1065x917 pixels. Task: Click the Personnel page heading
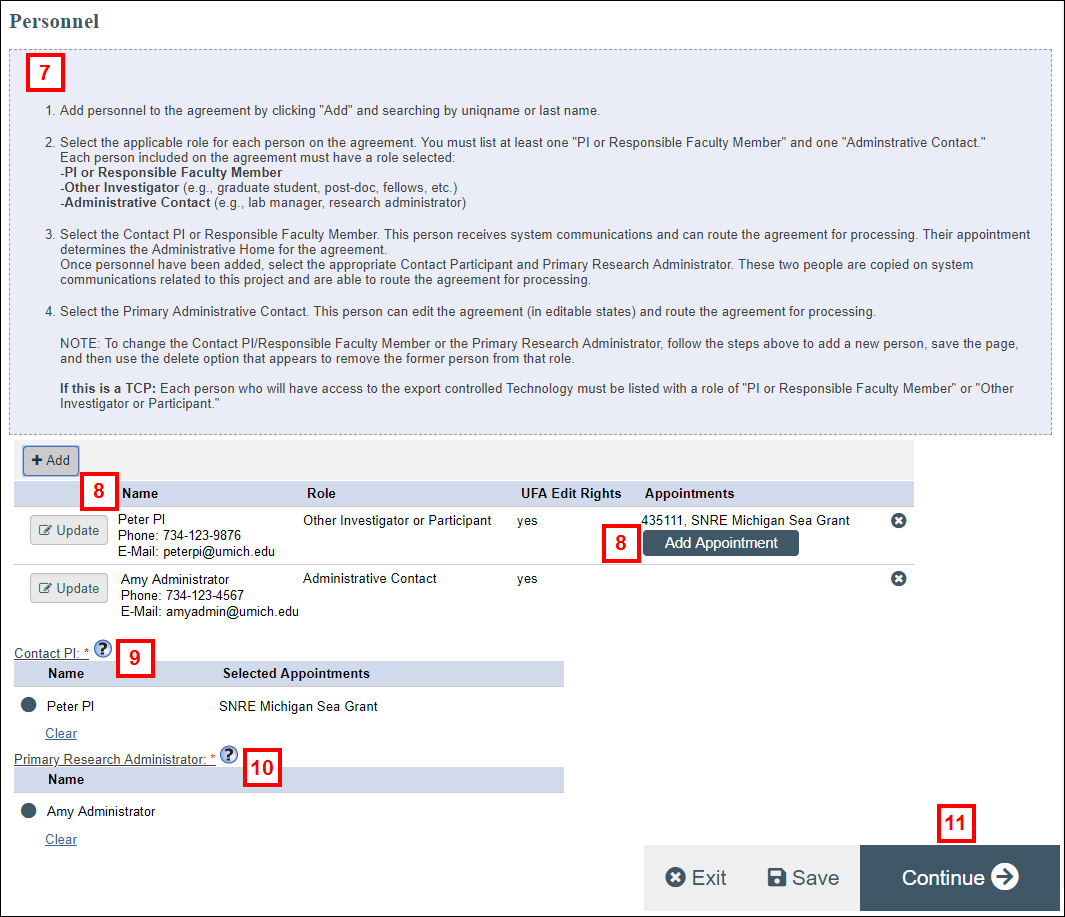[54, 22]
